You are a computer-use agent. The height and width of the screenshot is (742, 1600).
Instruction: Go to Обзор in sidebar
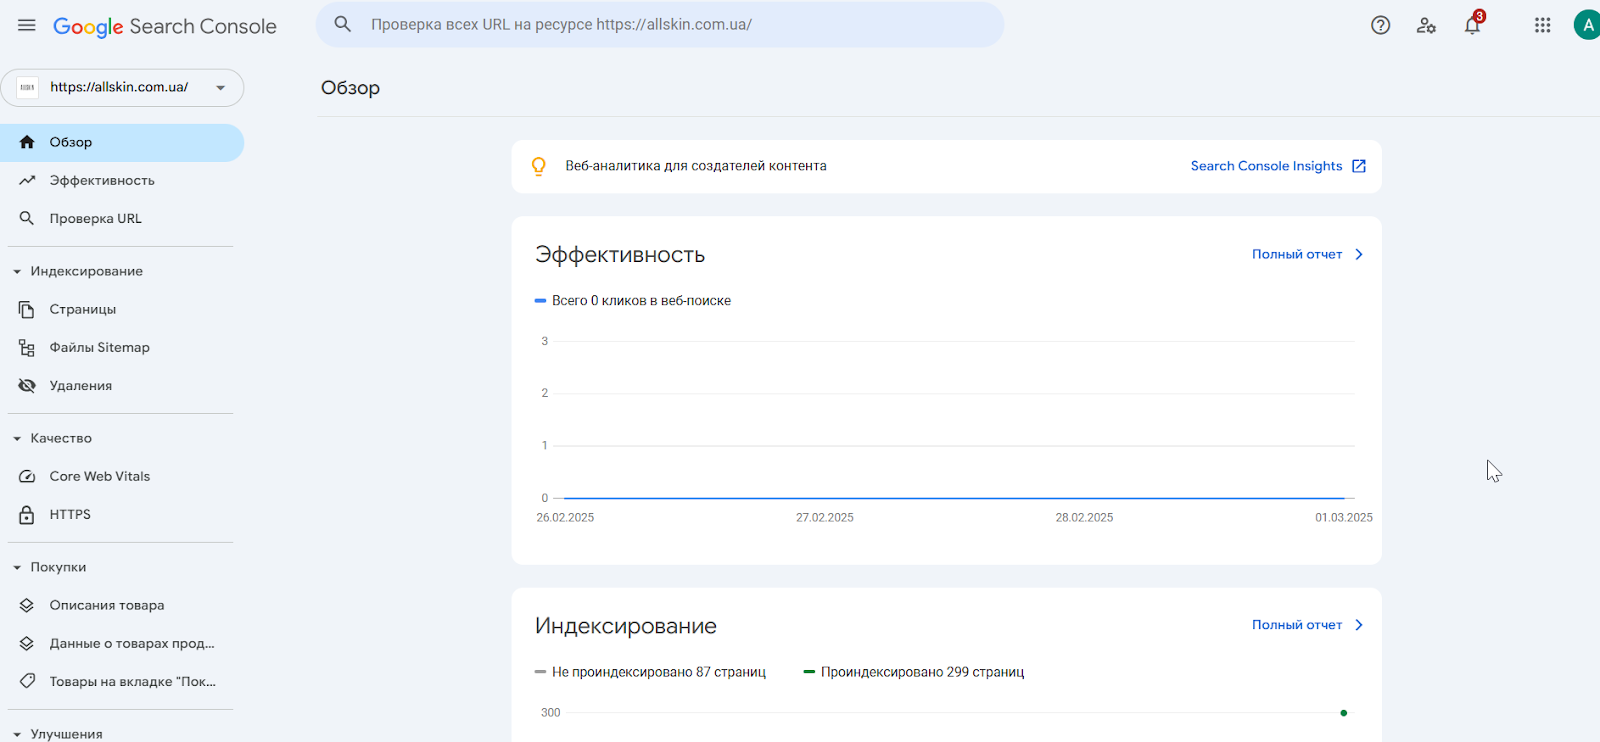[122, 142]
